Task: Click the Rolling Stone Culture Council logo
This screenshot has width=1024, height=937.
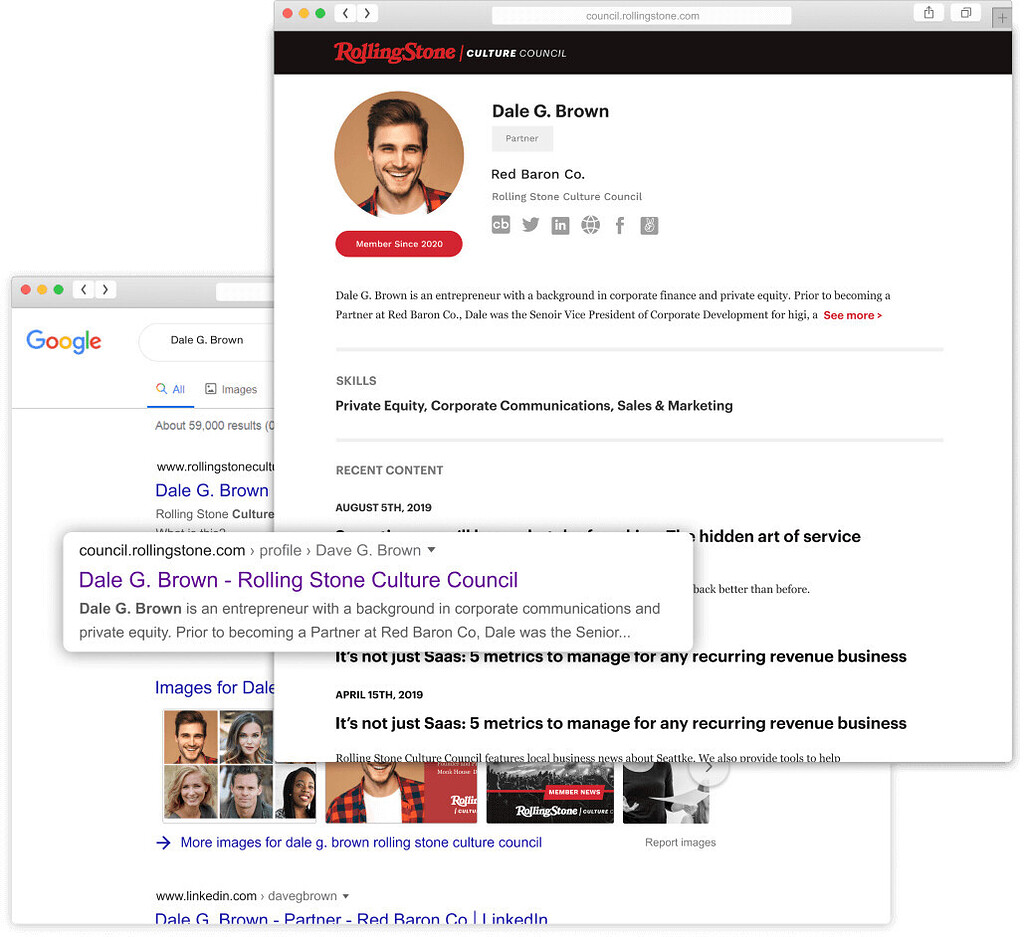Action: click(x=452, y=53)
